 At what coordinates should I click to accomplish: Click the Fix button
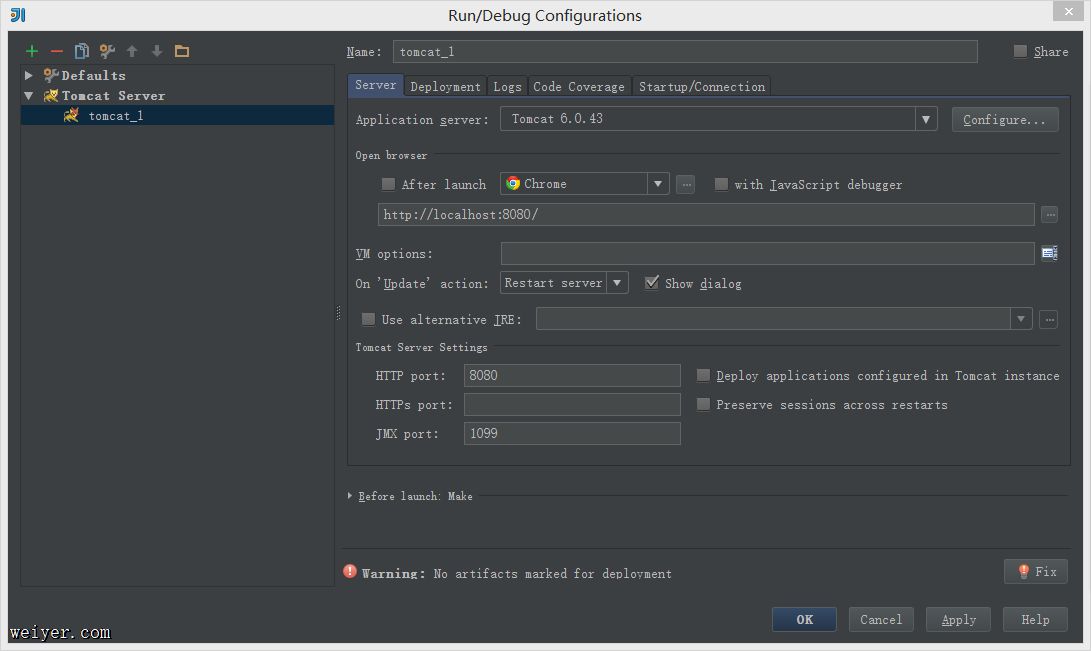click(x=1036, y=572)
